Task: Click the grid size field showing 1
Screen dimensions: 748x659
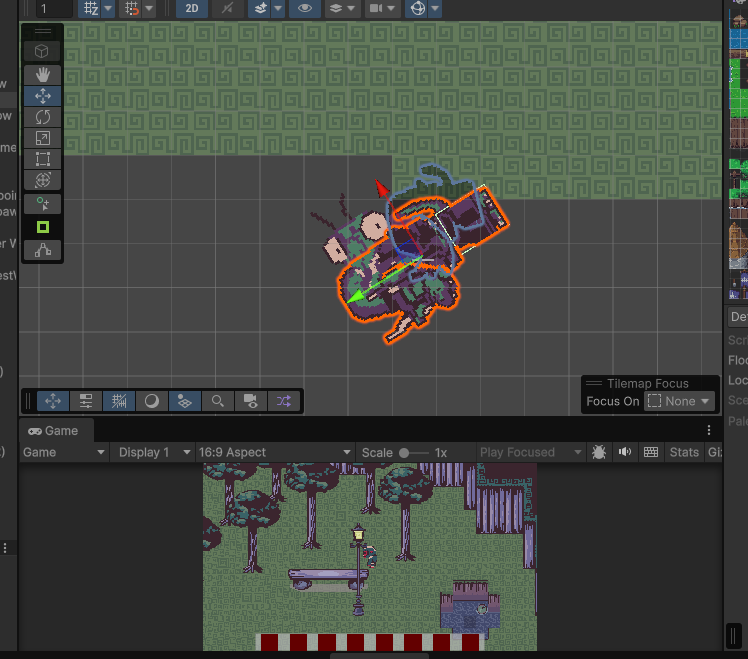Action: tap(53, 9)
